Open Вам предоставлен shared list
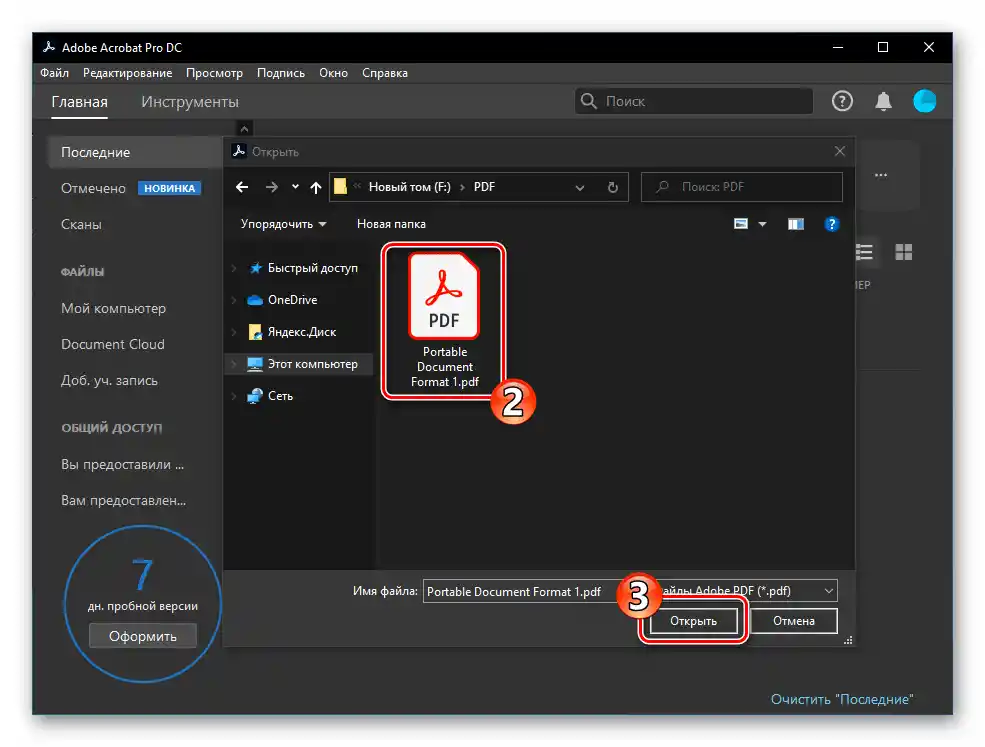The width and height of the screenshot is (985, 747). coord(123,501)
